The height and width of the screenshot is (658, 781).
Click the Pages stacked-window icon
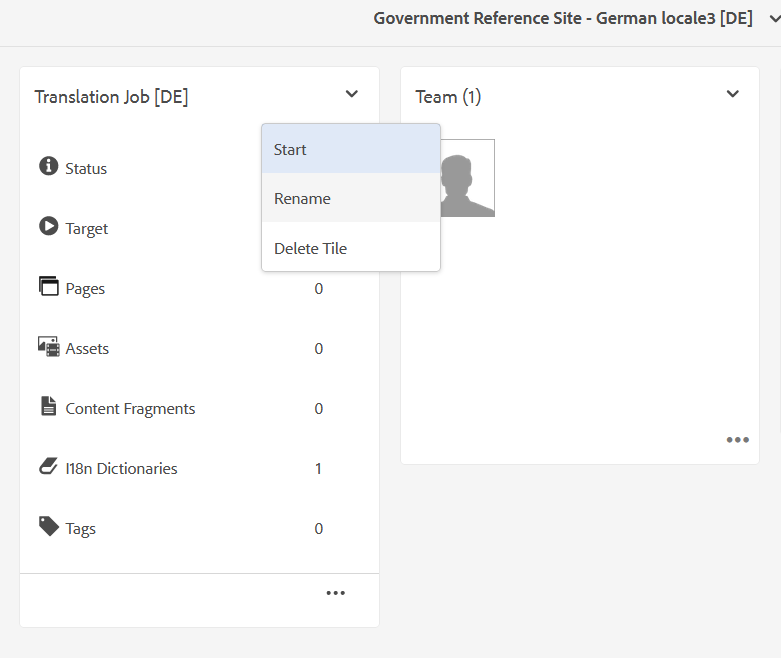click(x=48, y=287)
